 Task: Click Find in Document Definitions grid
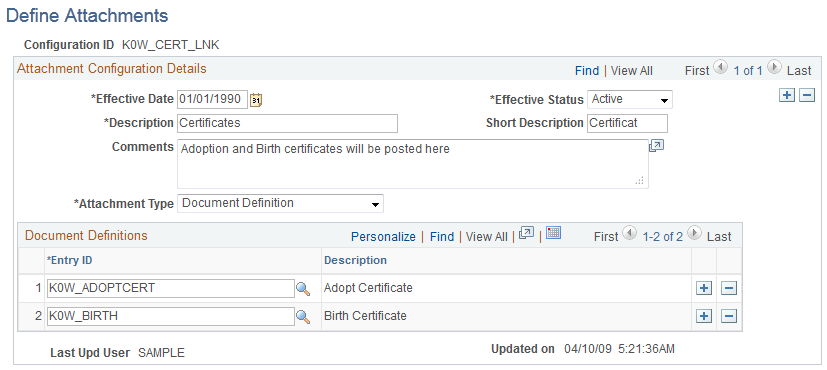(x=442, y=237)
